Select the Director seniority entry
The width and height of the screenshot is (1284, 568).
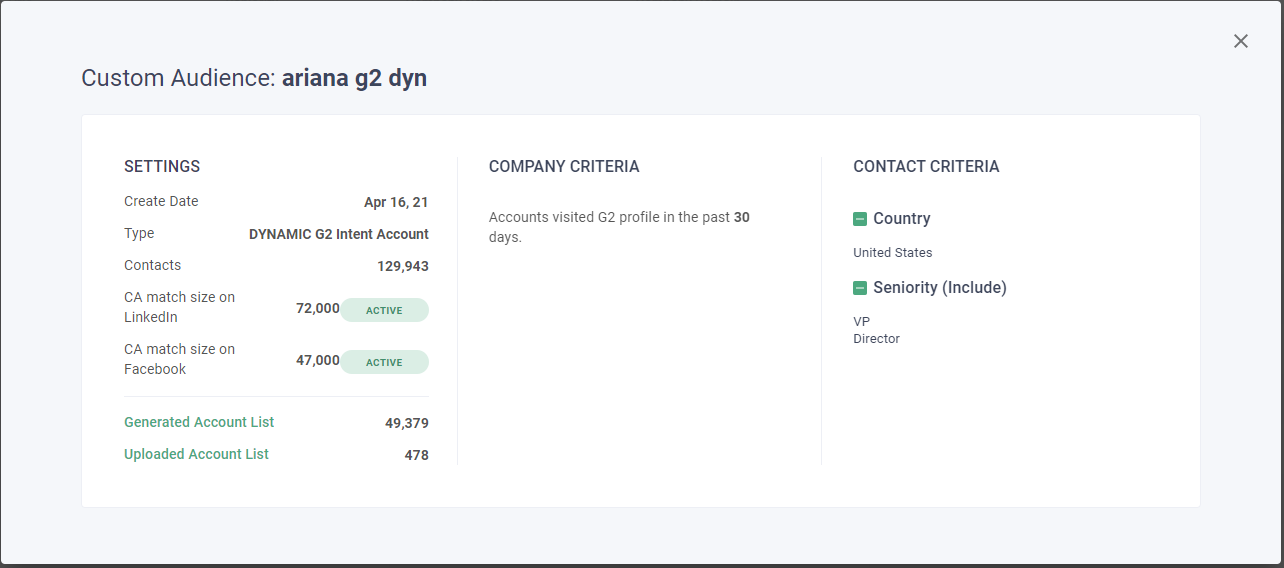click(x=876, y=339)
